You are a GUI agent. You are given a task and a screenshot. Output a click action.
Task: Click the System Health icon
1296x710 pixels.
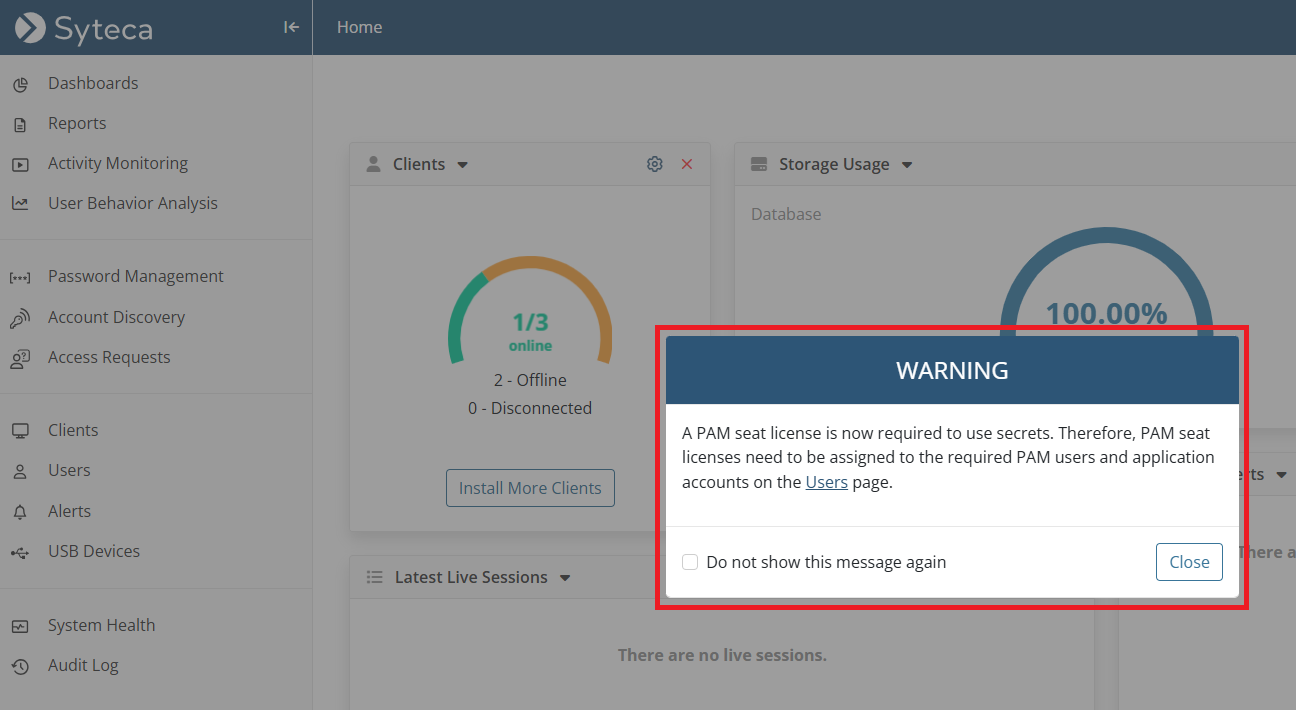tap(20, 626)
